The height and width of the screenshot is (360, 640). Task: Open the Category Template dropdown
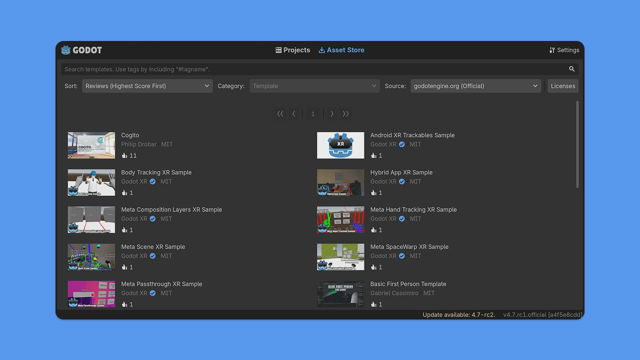[314, 86]
